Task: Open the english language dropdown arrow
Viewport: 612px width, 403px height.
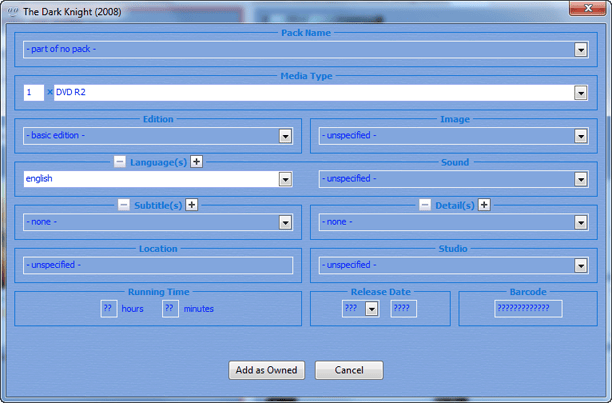Action: click(285, 179)
